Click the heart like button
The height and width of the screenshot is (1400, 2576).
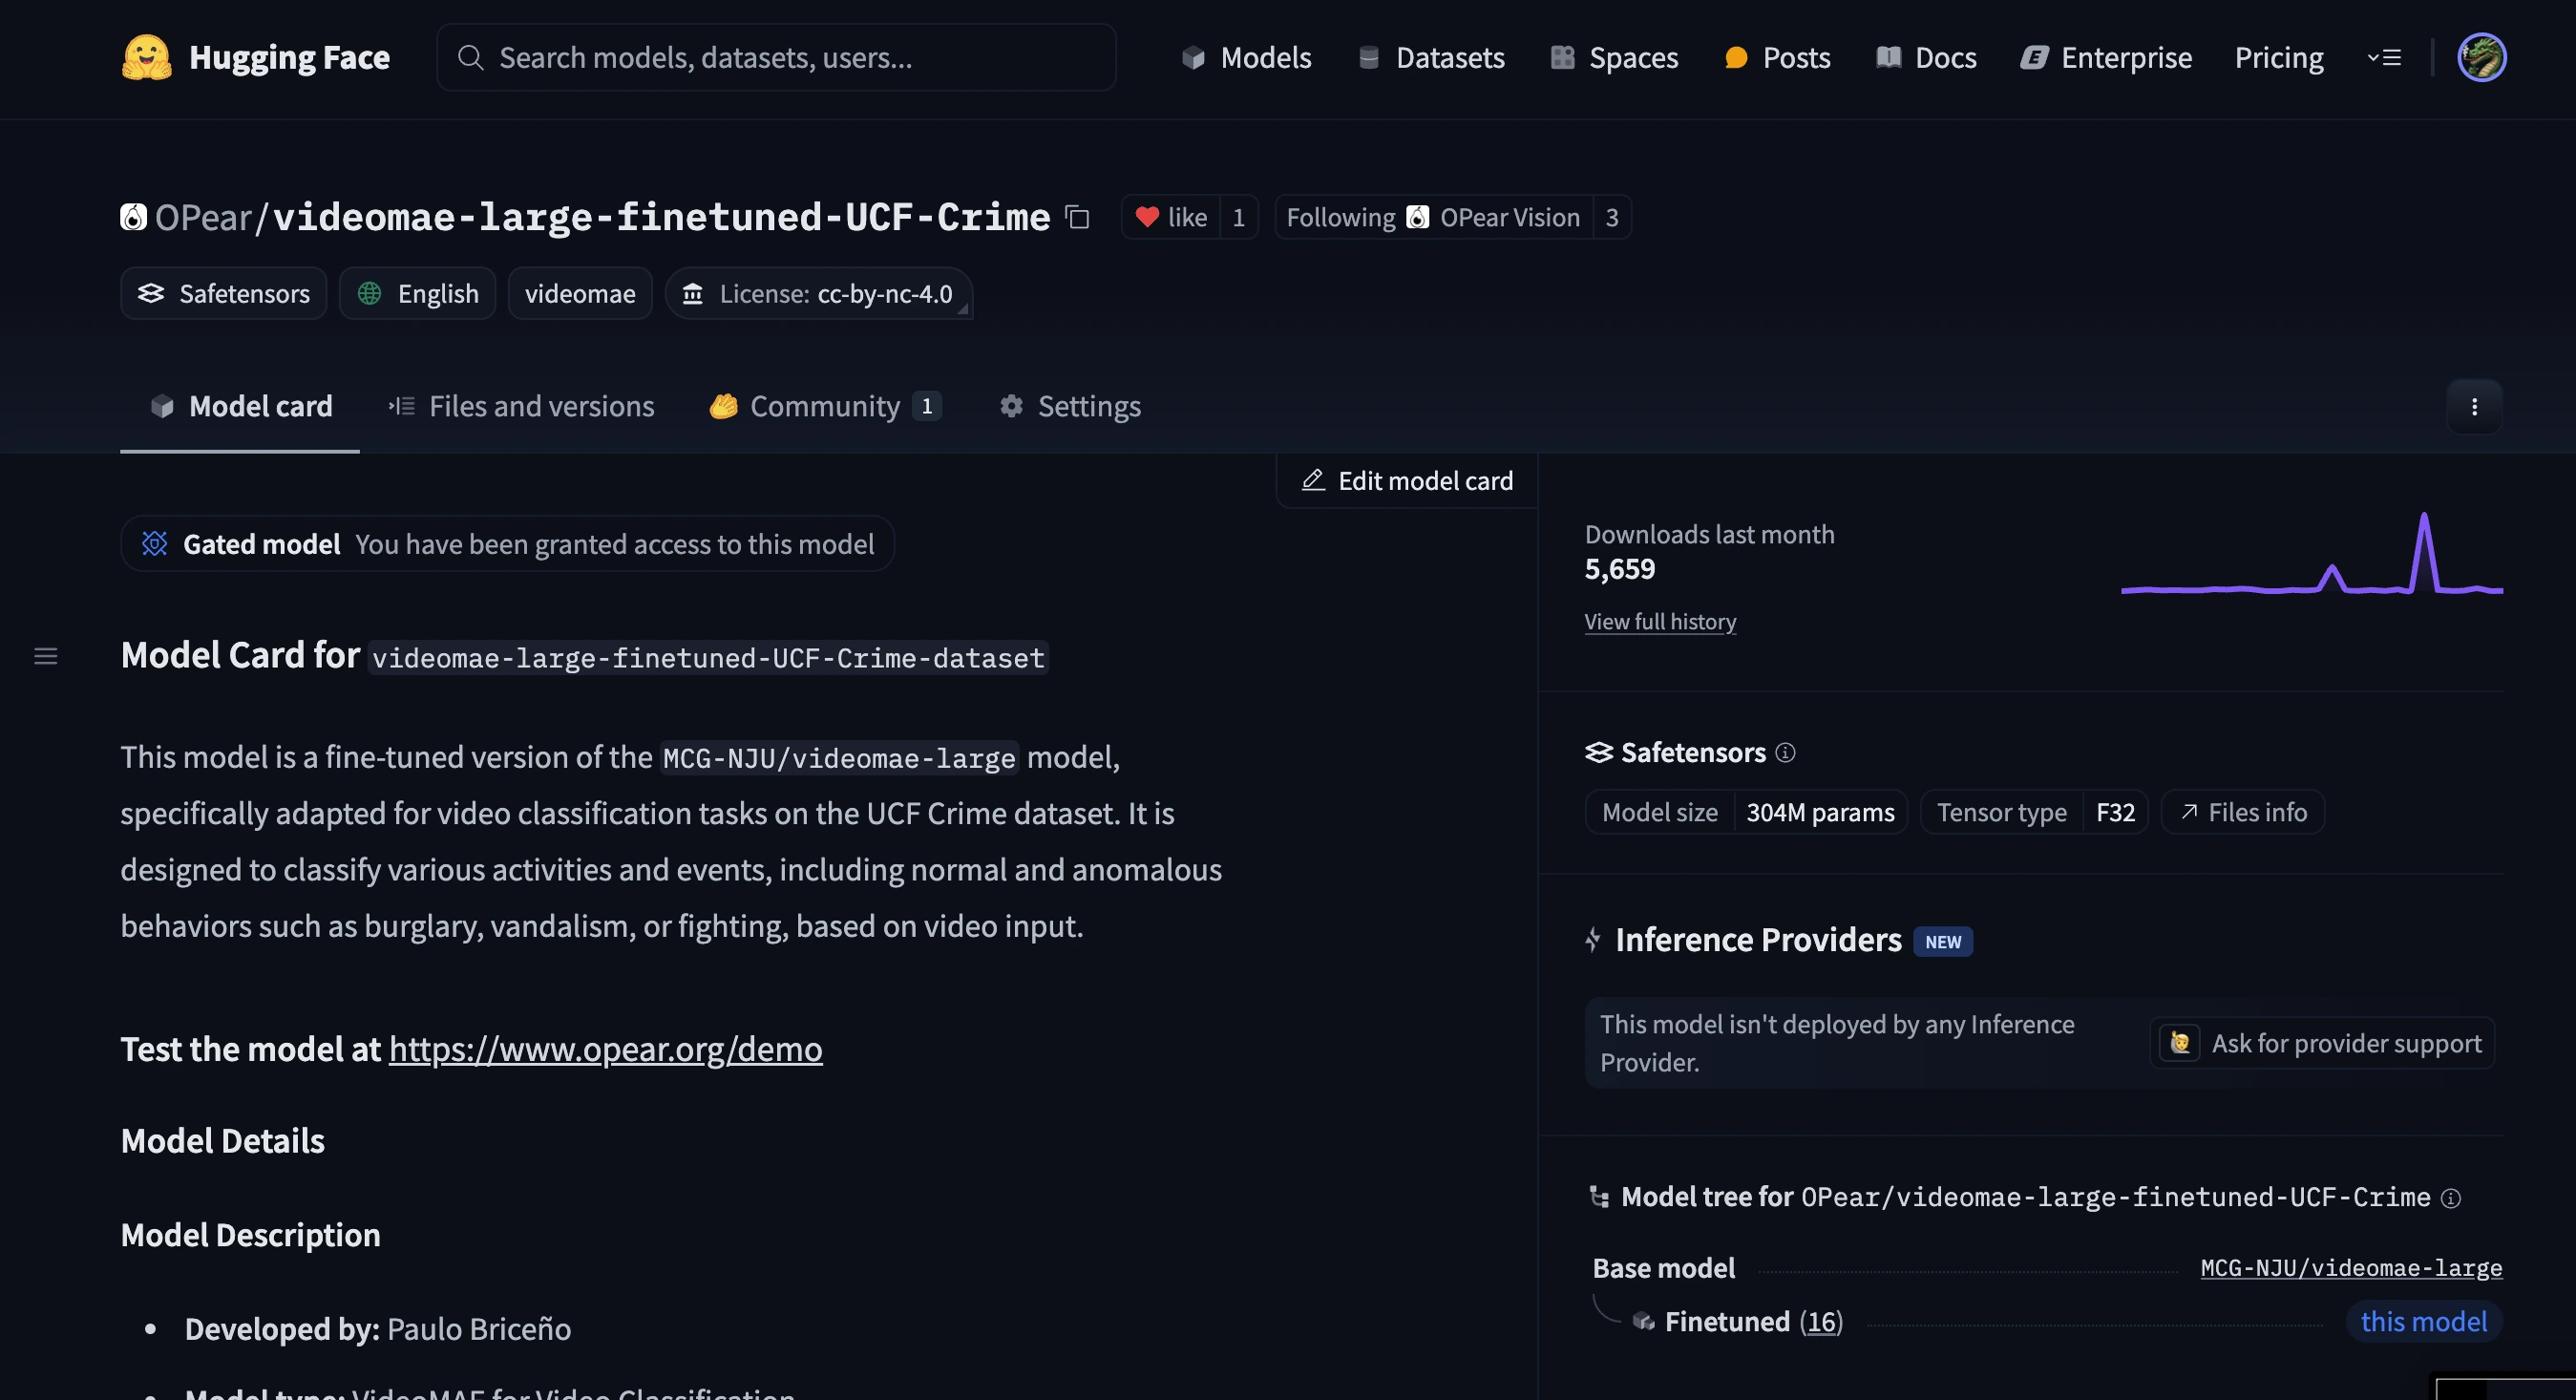click(1171, 217)
